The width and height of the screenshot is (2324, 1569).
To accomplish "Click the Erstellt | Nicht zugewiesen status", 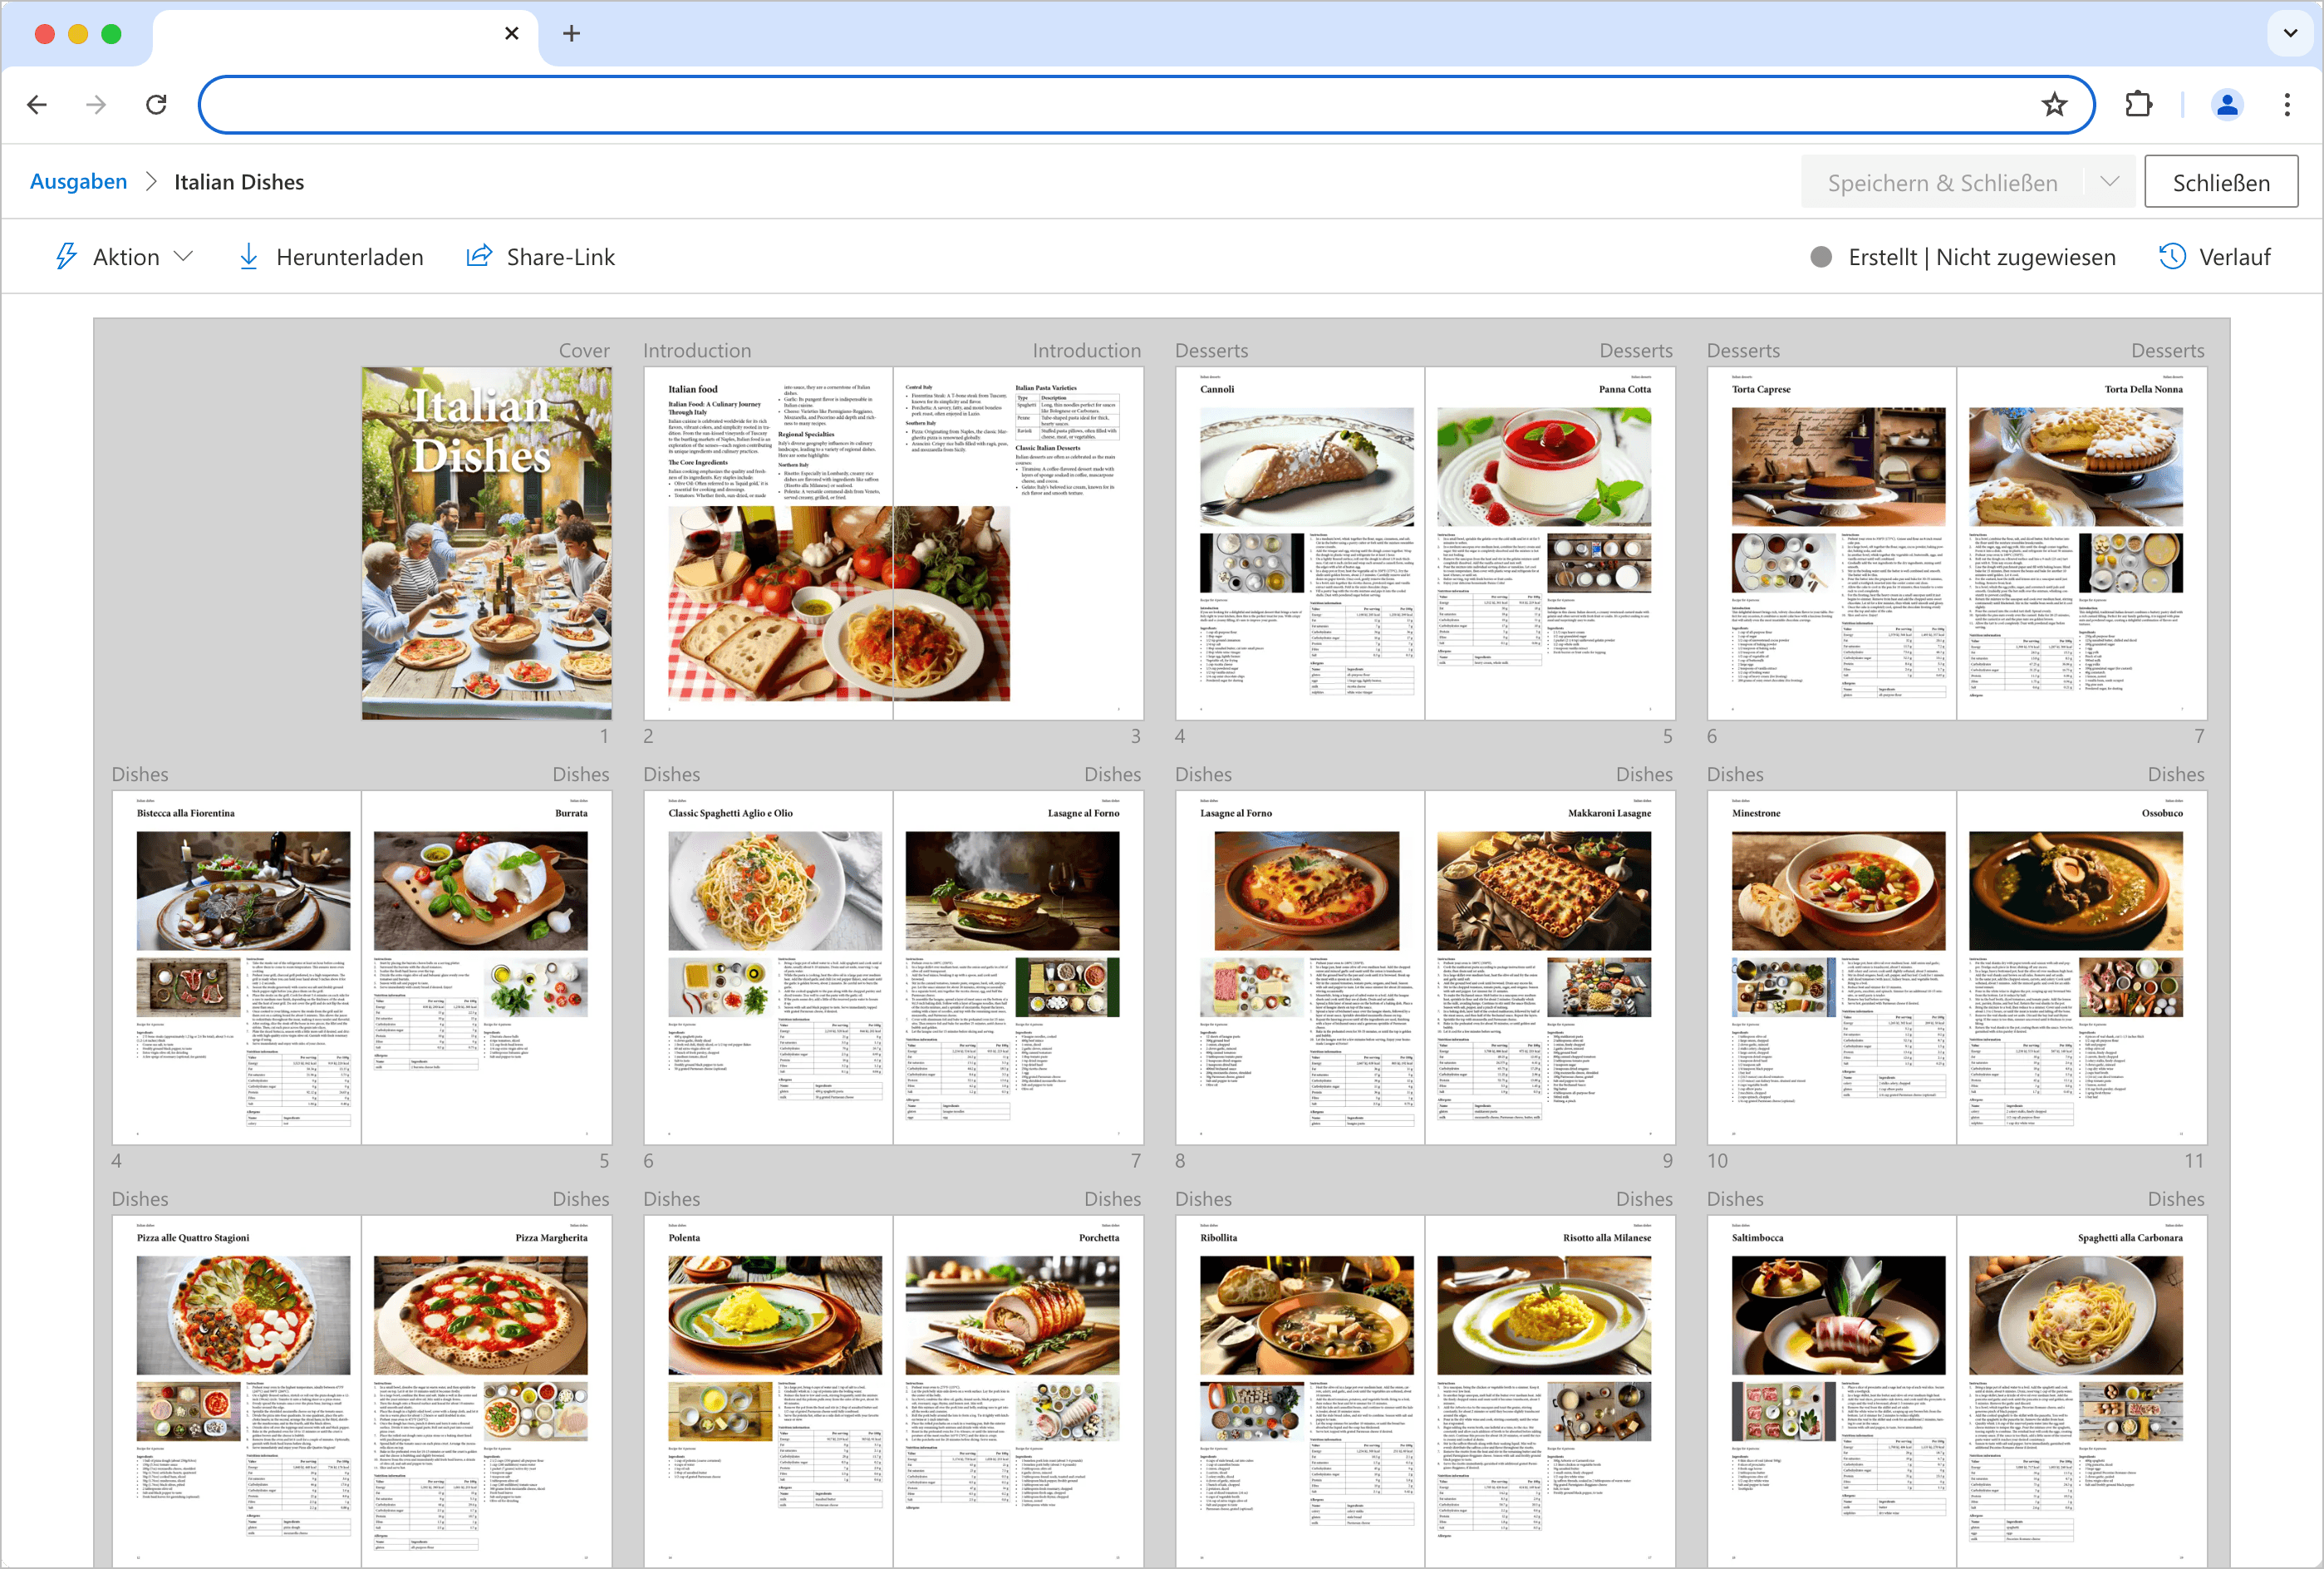I will pyautogui.click(x=1963, y=257).
